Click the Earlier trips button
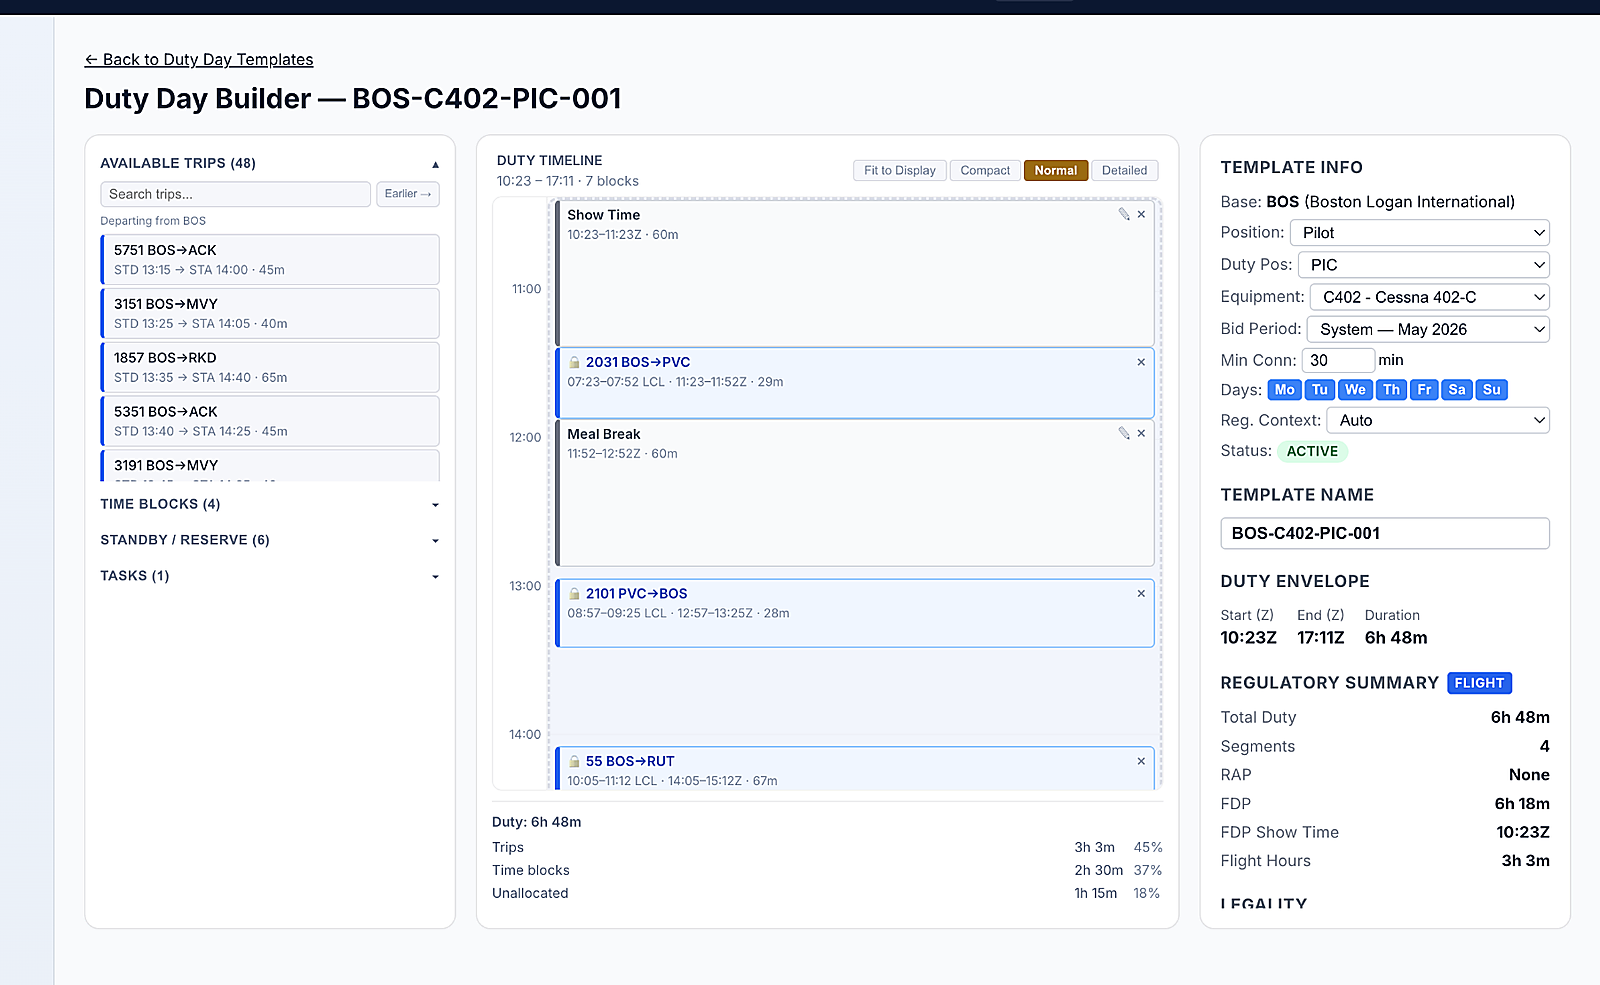 [x=407, y=194]
